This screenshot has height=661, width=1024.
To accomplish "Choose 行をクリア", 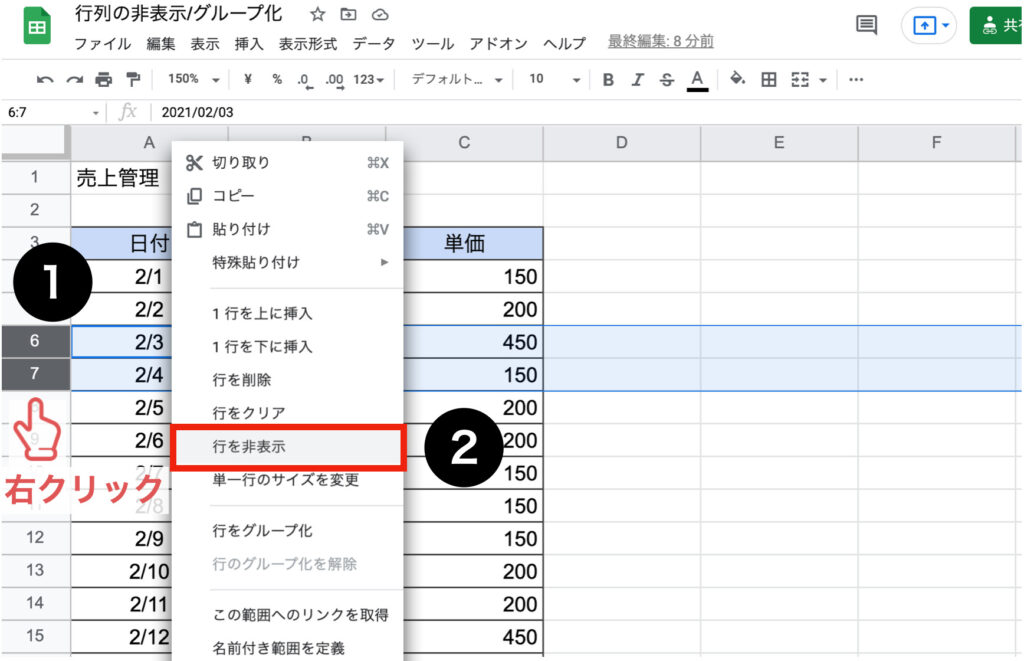I will click(287, 413).
